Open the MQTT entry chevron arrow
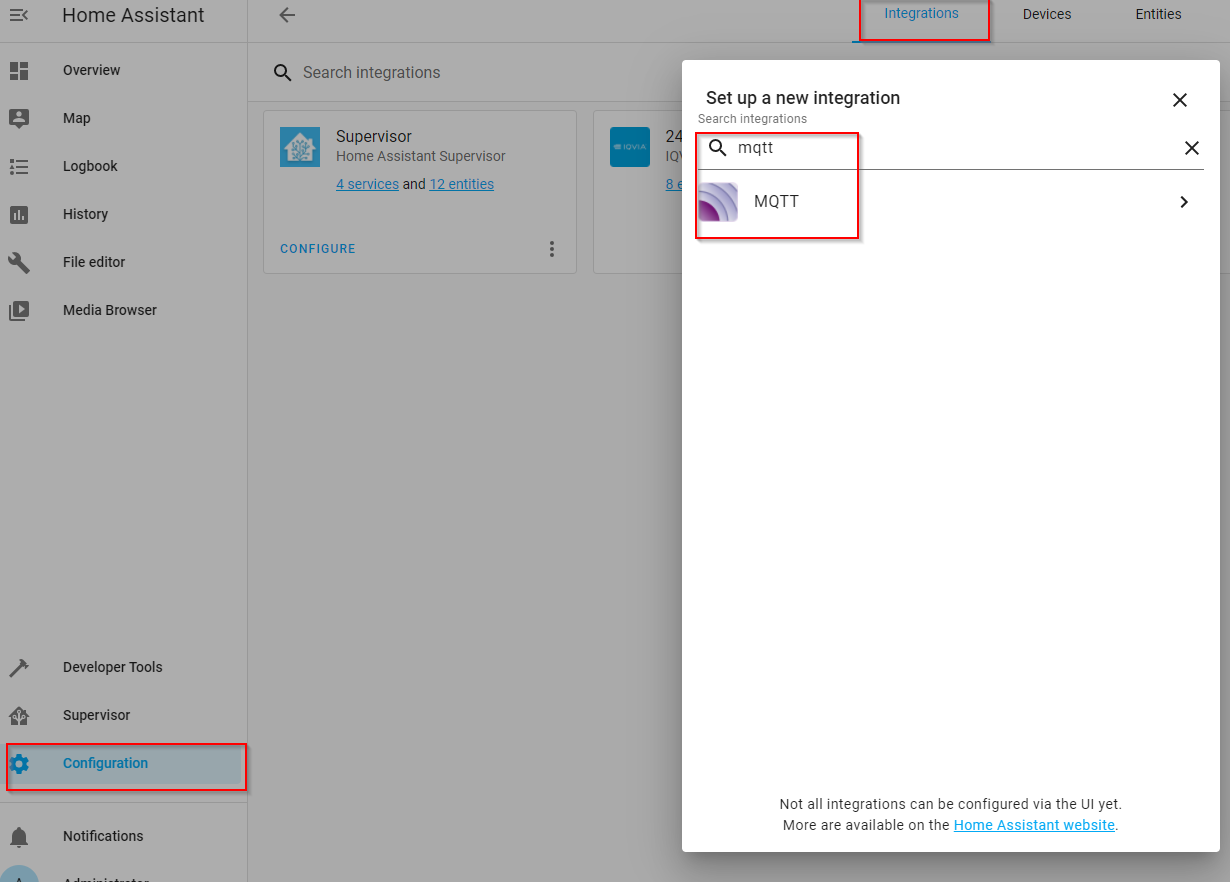The width and height of the screenshot is (1230, 882). tap(1184, 202)
